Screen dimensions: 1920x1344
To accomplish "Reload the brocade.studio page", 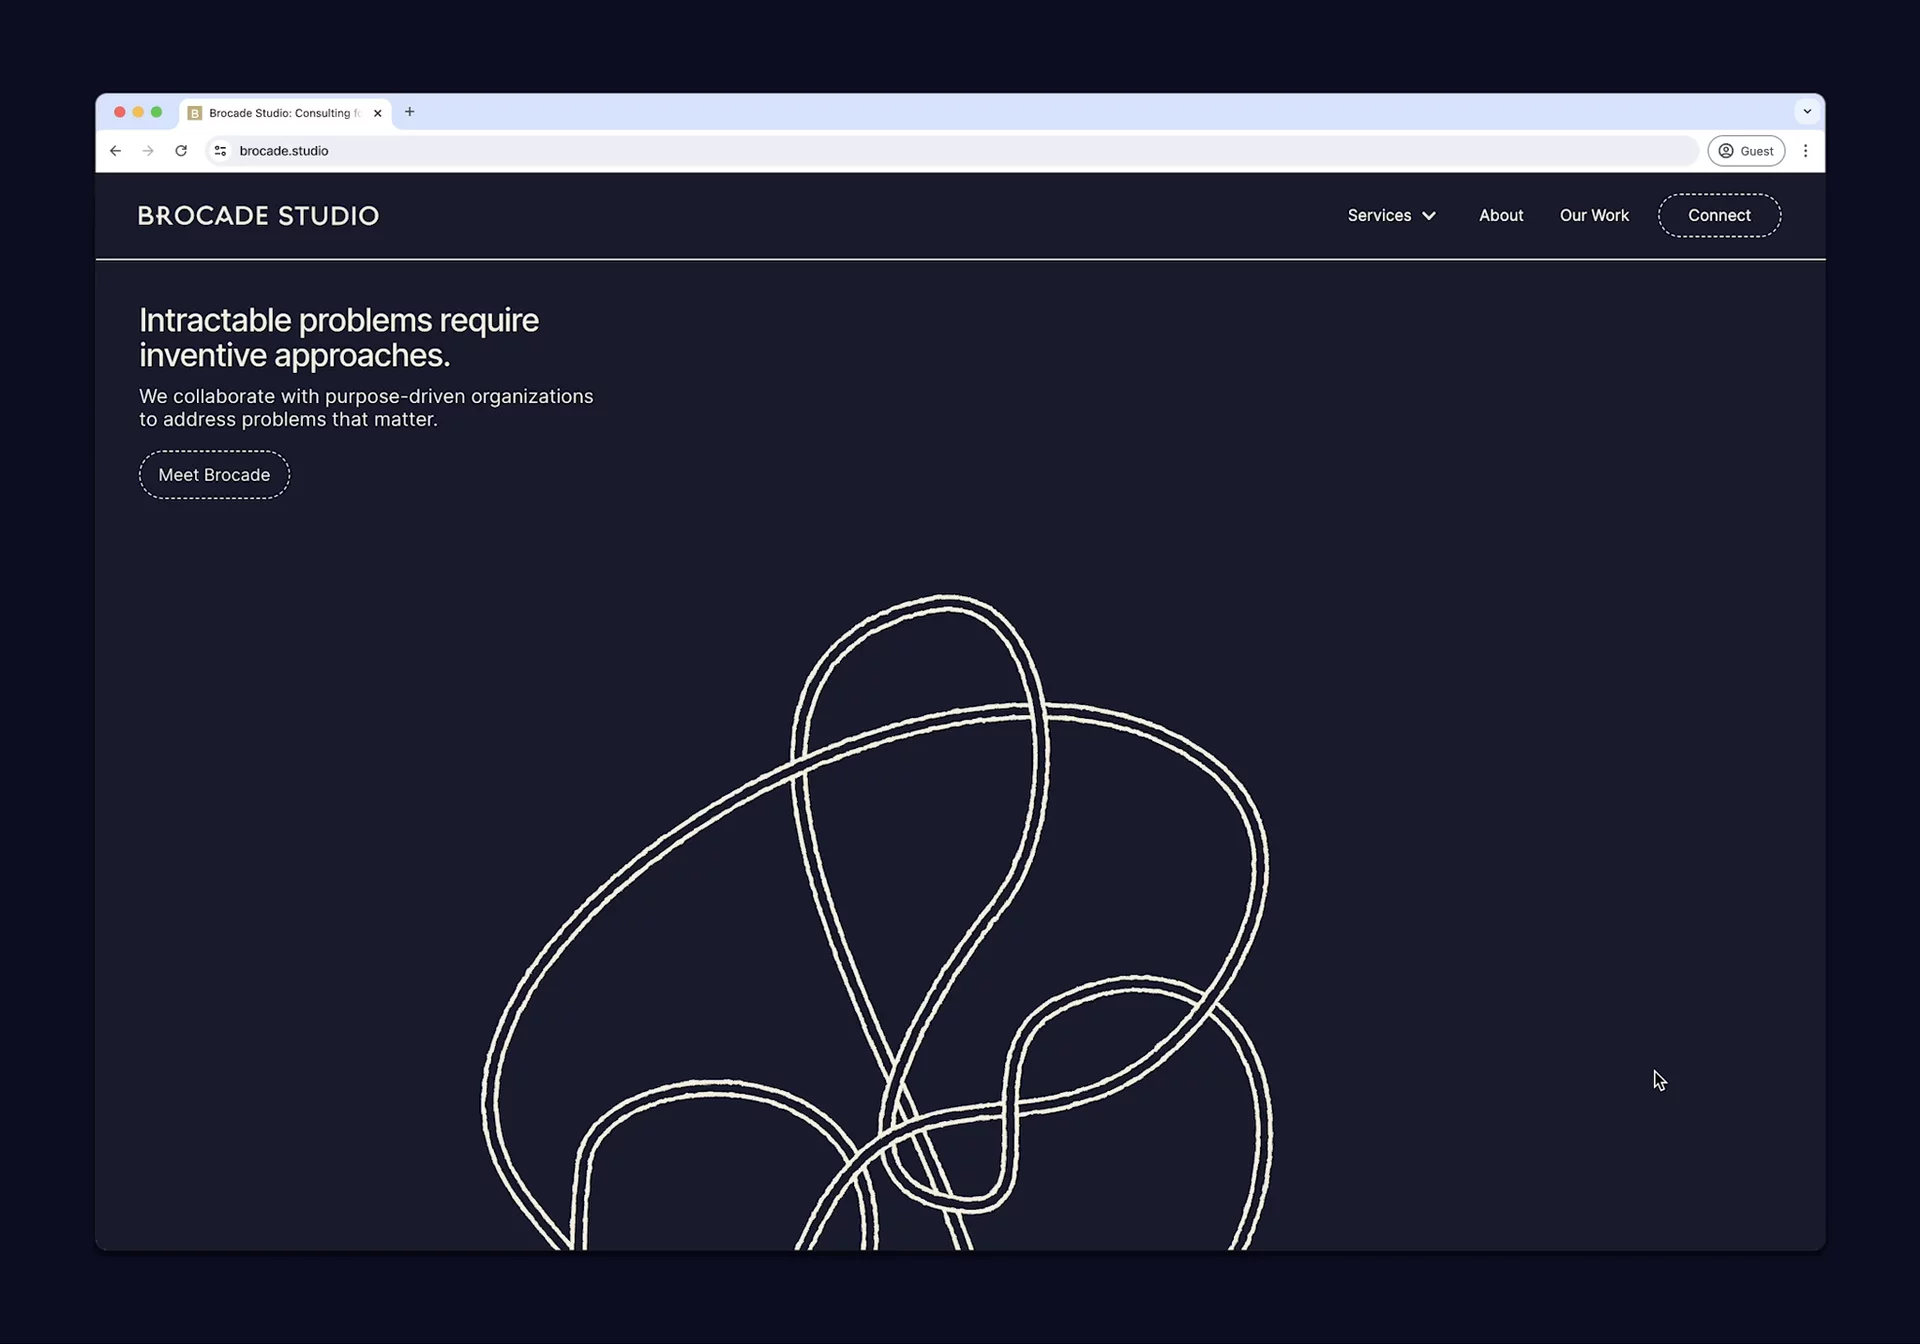I will [x=181, y=151].
